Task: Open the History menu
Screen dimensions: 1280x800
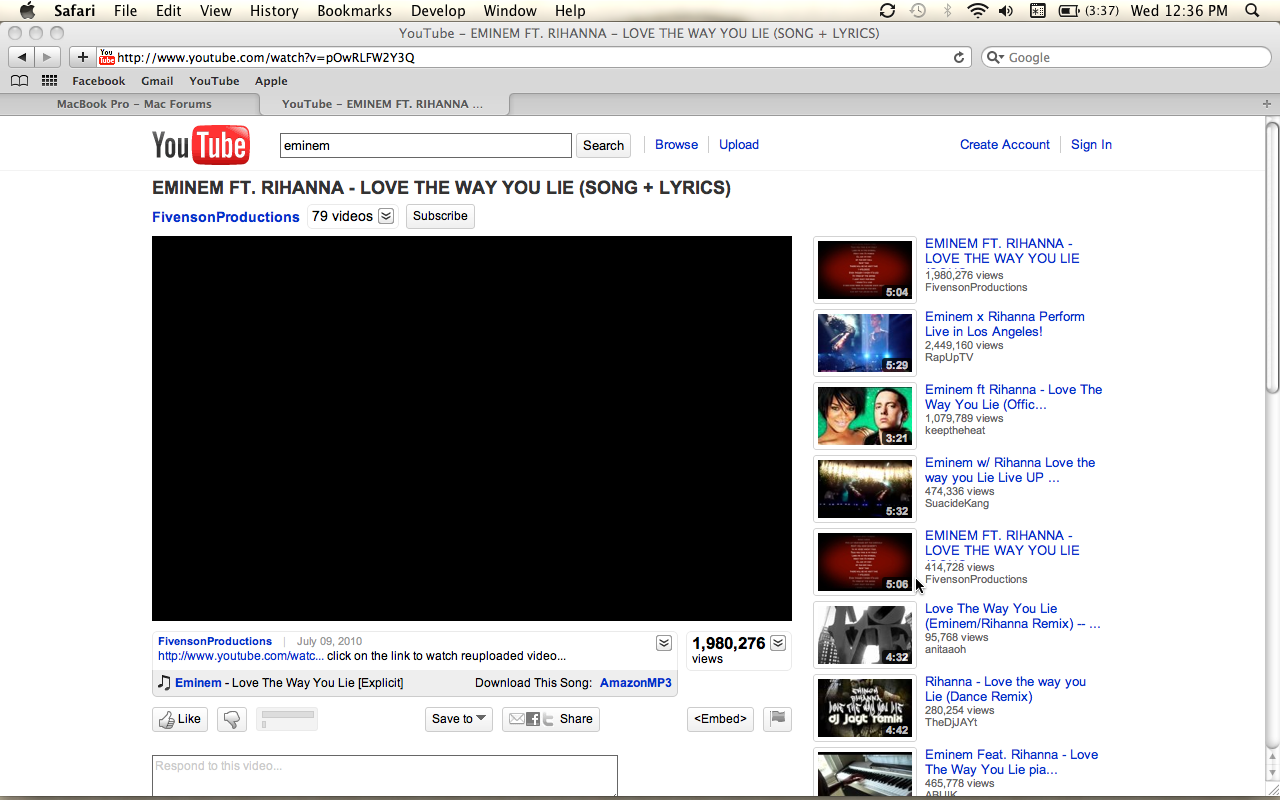Action: click(x=274, y=11)
